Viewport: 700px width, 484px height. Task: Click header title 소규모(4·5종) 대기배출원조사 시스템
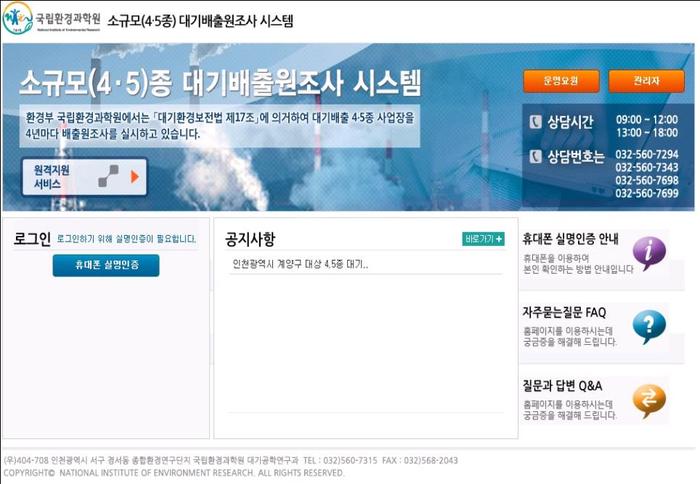(x=200, y=21)
